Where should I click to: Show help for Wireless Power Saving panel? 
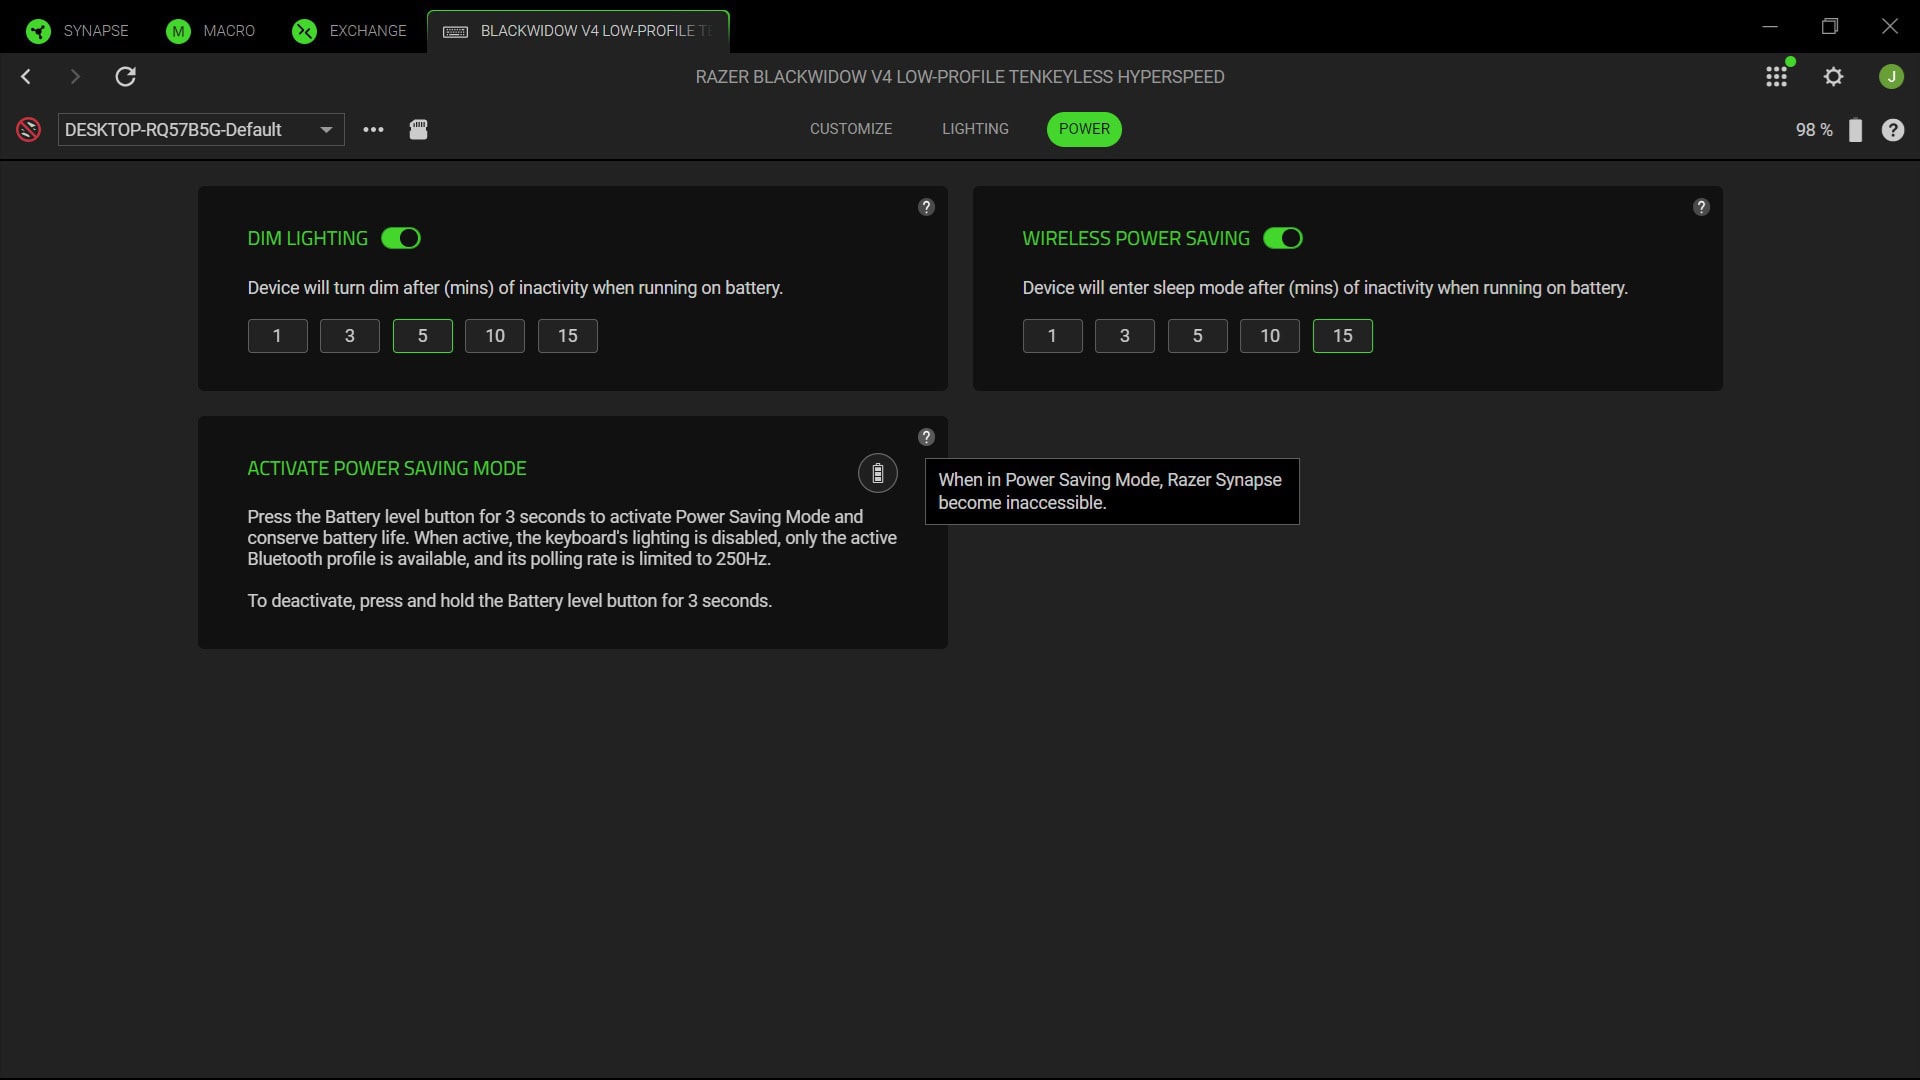tap(1701, 207)
